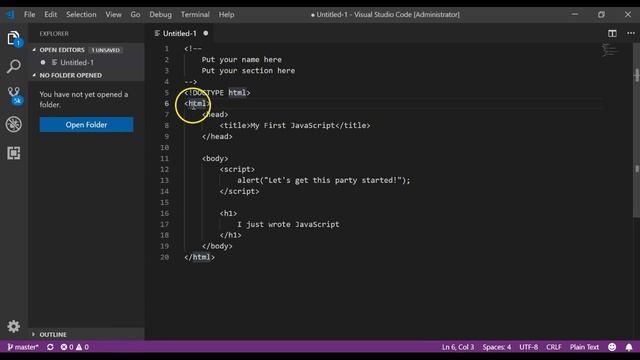
Task: Open the Explorer view in activity bar
Action: [13, 38]
